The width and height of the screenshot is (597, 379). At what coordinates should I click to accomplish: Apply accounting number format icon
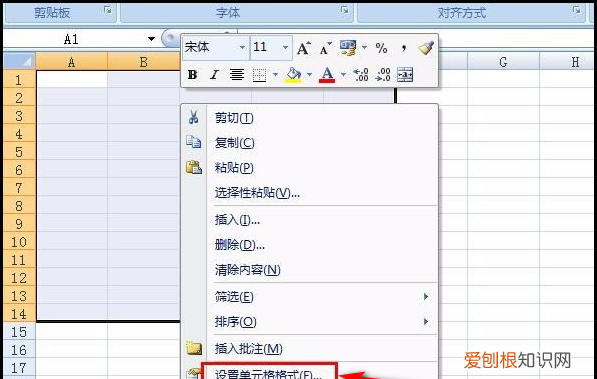[x=348, y=48]
